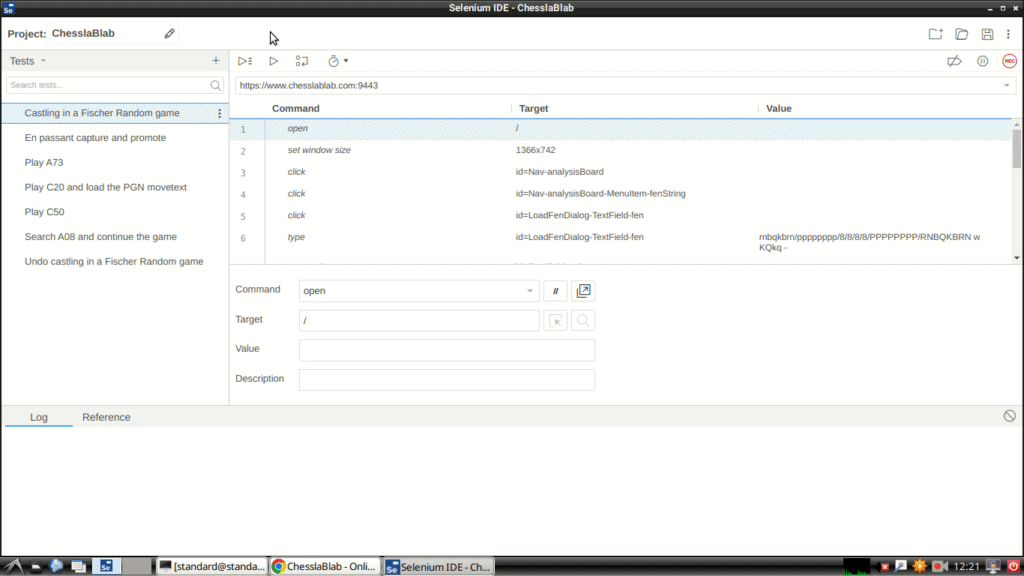Click the search tests field
Viewport: 1024px width, 576px height.
(x=108, y=85)
